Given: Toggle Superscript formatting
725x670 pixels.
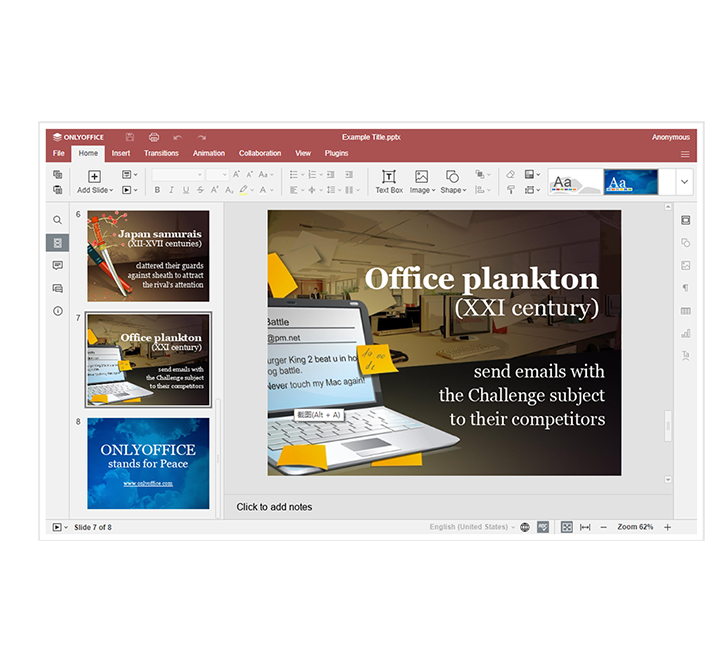Looking at the screenshot, I should tap(215, 190).
